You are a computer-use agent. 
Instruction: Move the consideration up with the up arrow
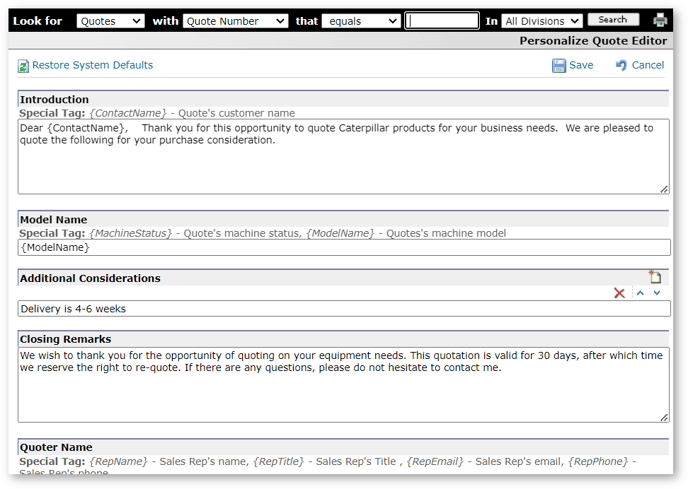coord(640,293)
